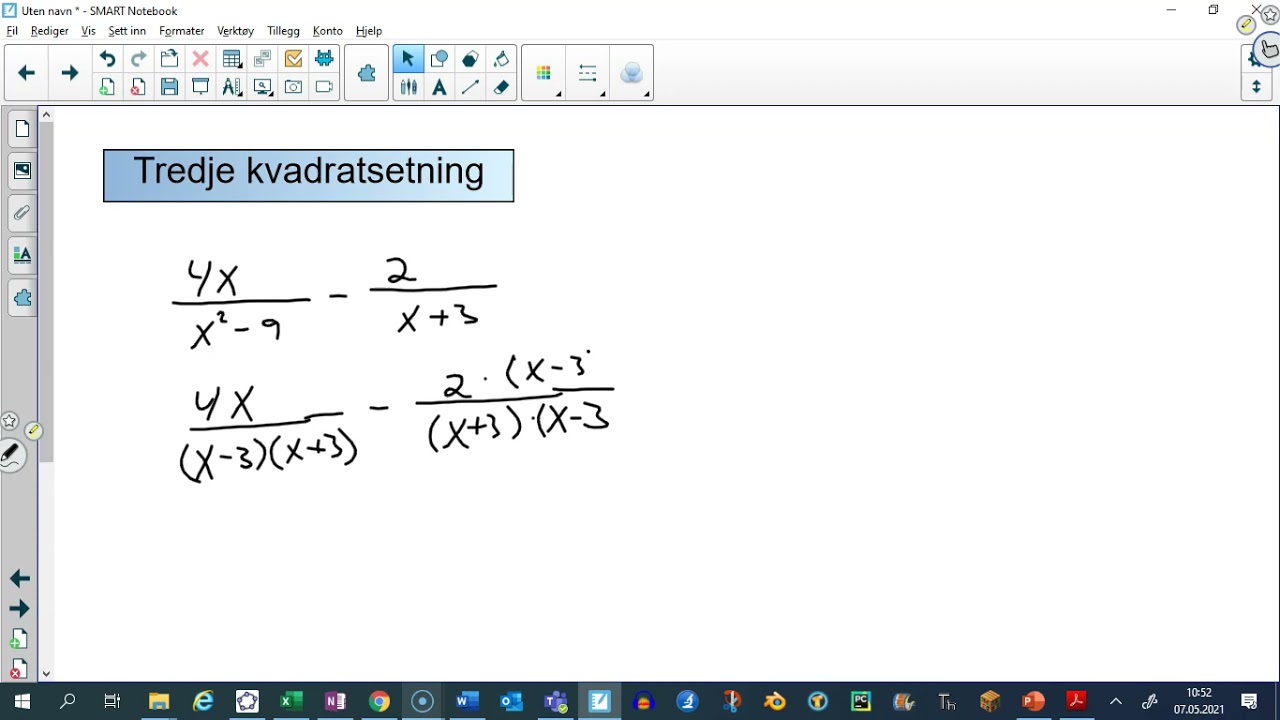
Task: Open the Sett inn menu
Action: [127, 31]
